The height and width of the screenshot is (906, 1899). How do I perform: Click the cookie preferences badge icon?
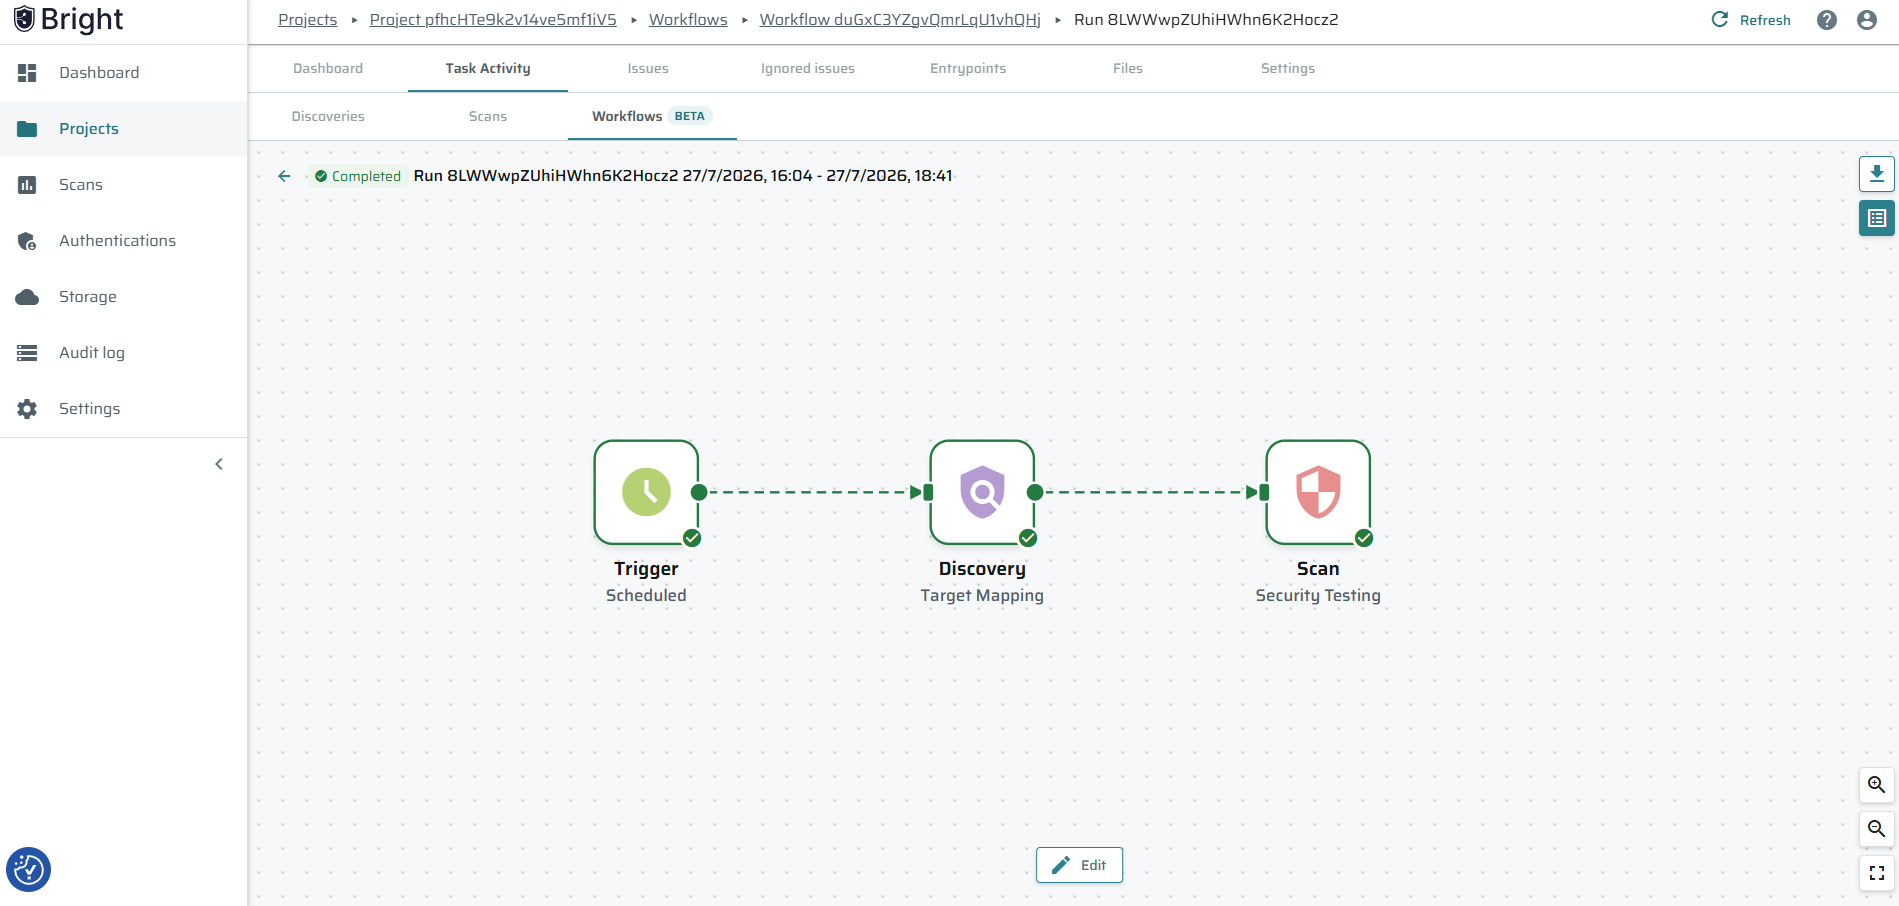click(28, 870)
